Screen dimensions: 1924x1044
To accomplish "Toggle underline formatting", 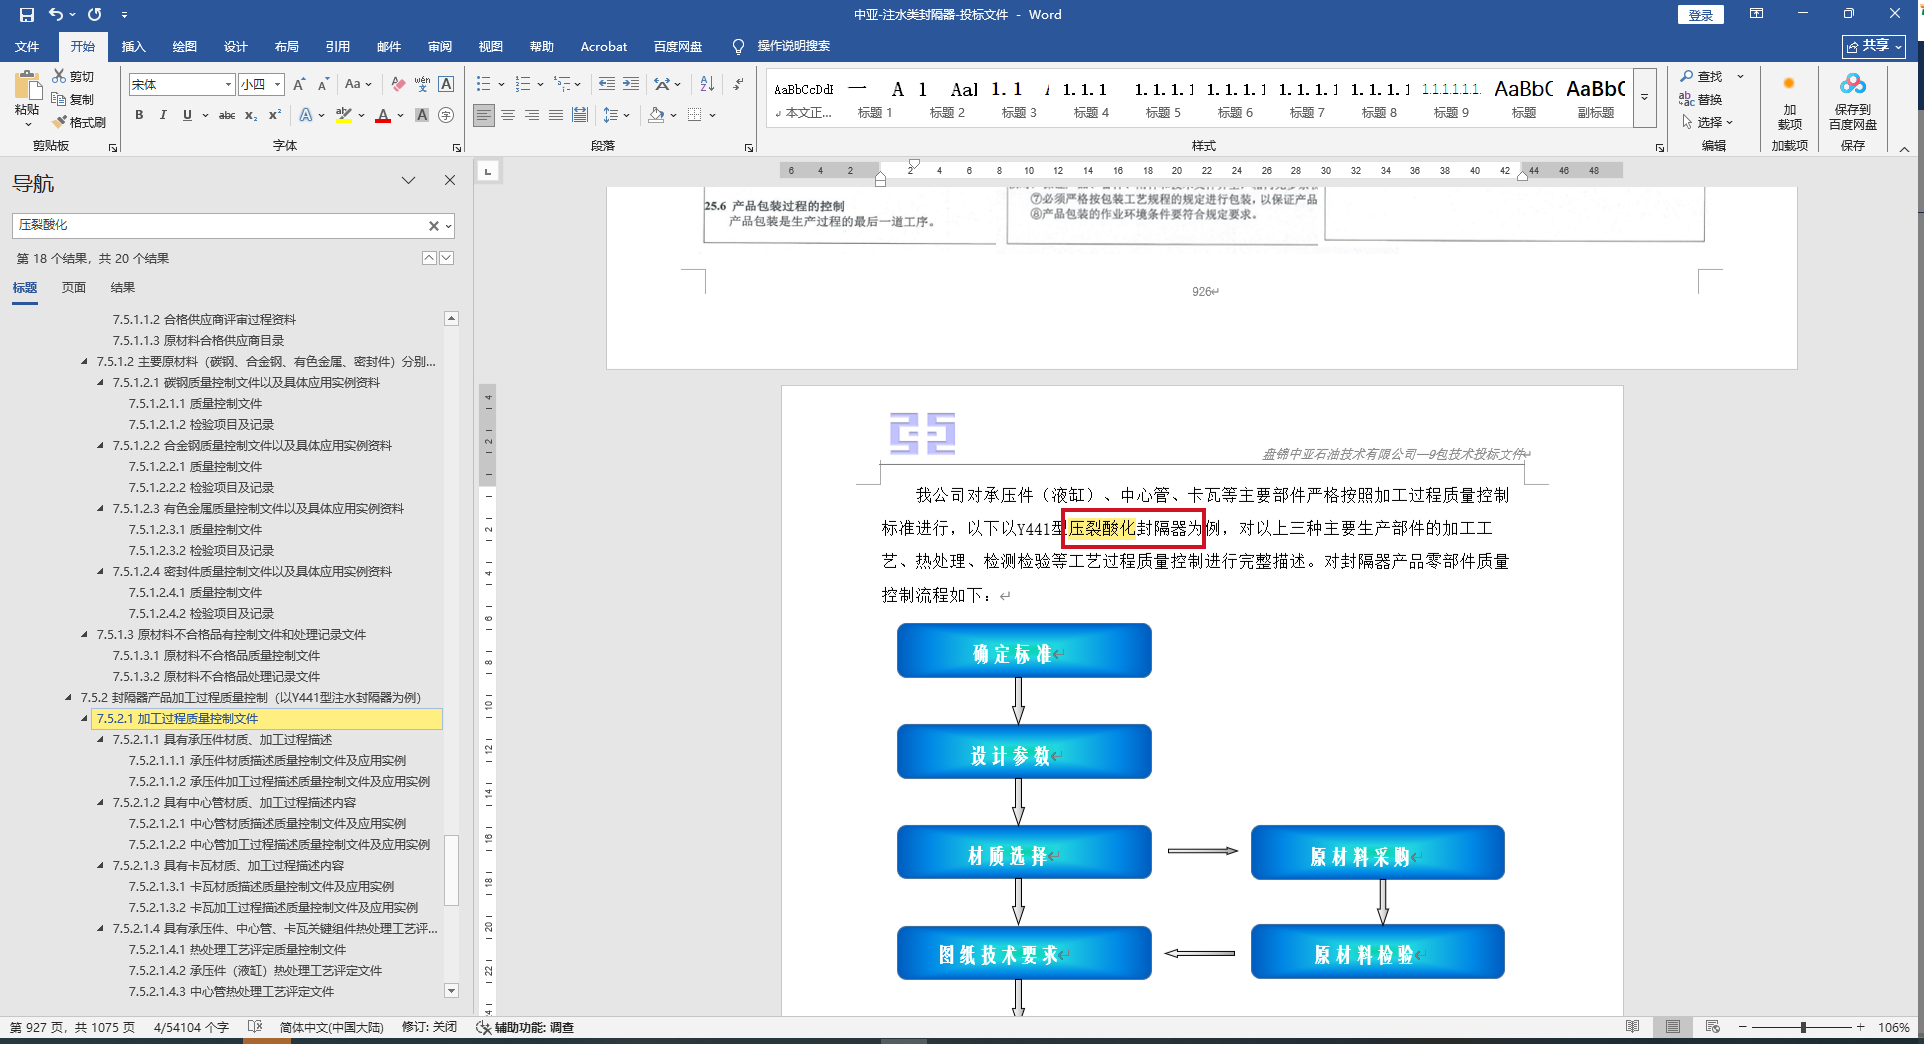I will coord(186,115).
